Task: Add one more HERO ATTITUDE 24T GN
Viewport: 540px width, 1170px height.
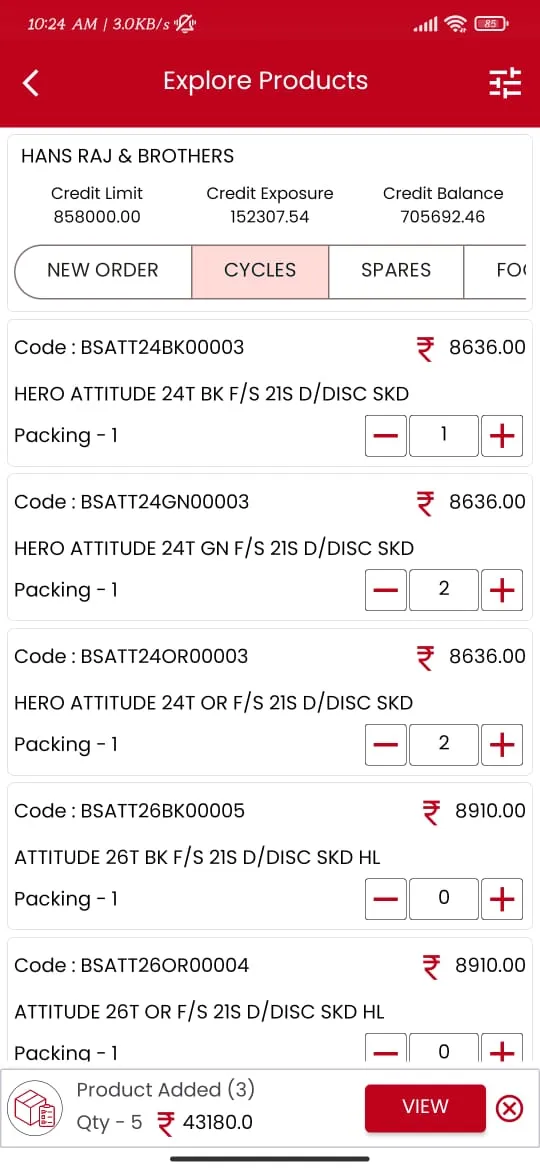Action: pos(502,590)
